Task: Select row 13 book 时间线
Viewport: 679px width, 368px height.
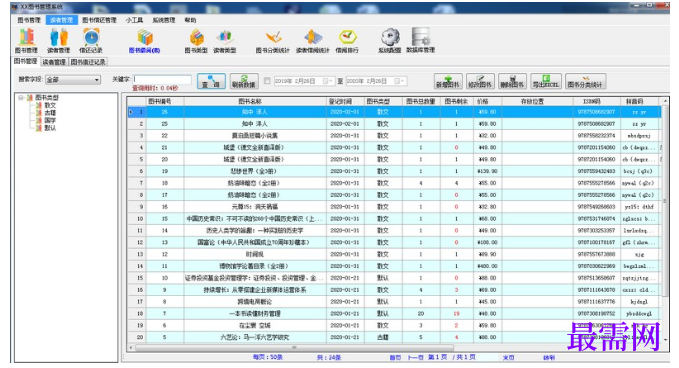Action: (x=394, y=254)
